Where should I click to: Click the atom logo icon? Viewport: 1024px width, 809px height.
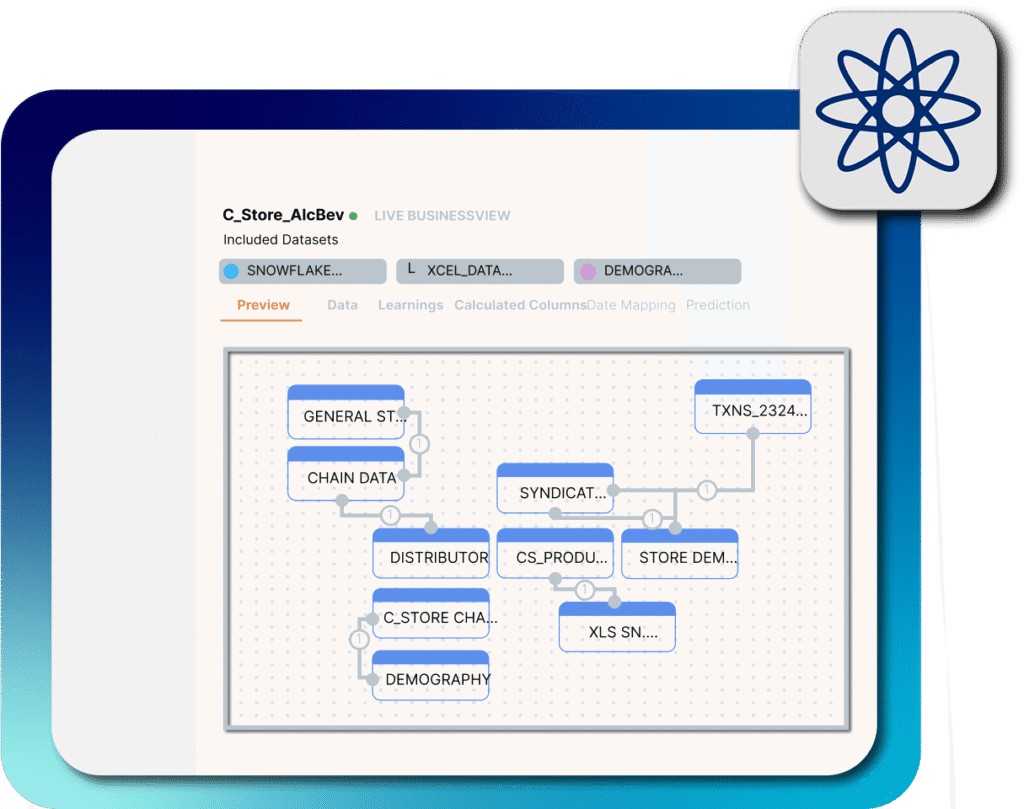pos(898,110)
